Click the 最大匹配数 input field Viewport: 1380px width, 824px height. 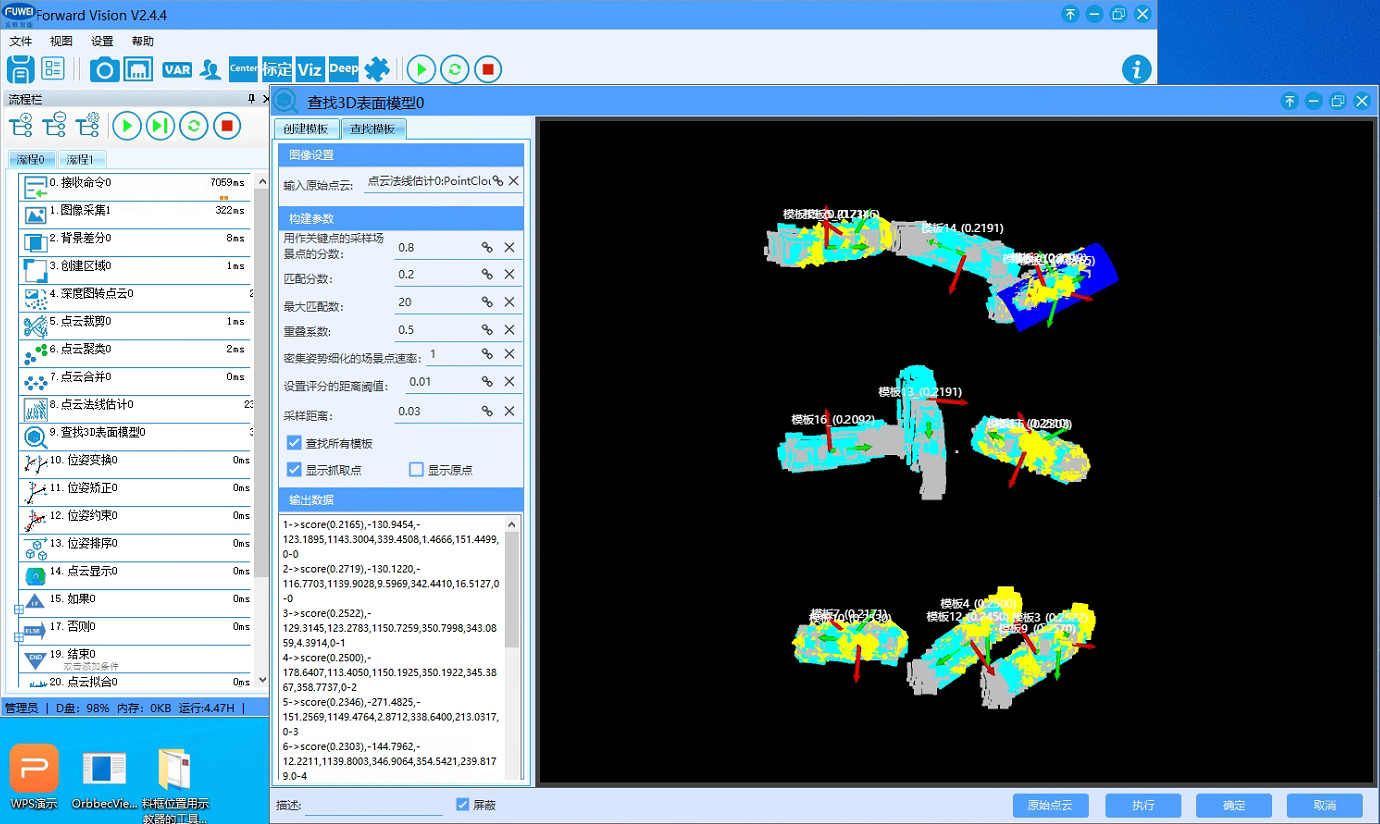(435, 303)
